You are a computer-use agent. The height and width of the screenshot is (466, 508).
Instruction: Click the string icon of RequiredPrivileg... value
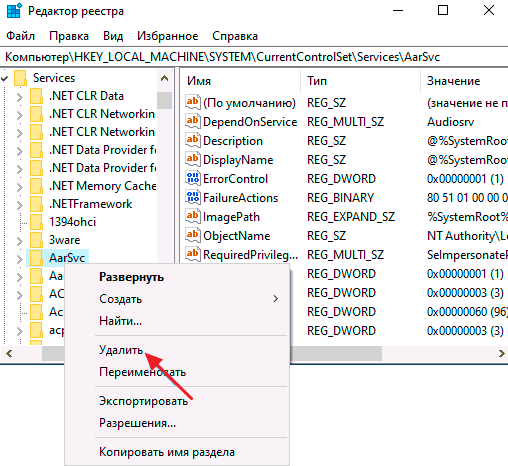pyautogui.click(x=193, y=254)
